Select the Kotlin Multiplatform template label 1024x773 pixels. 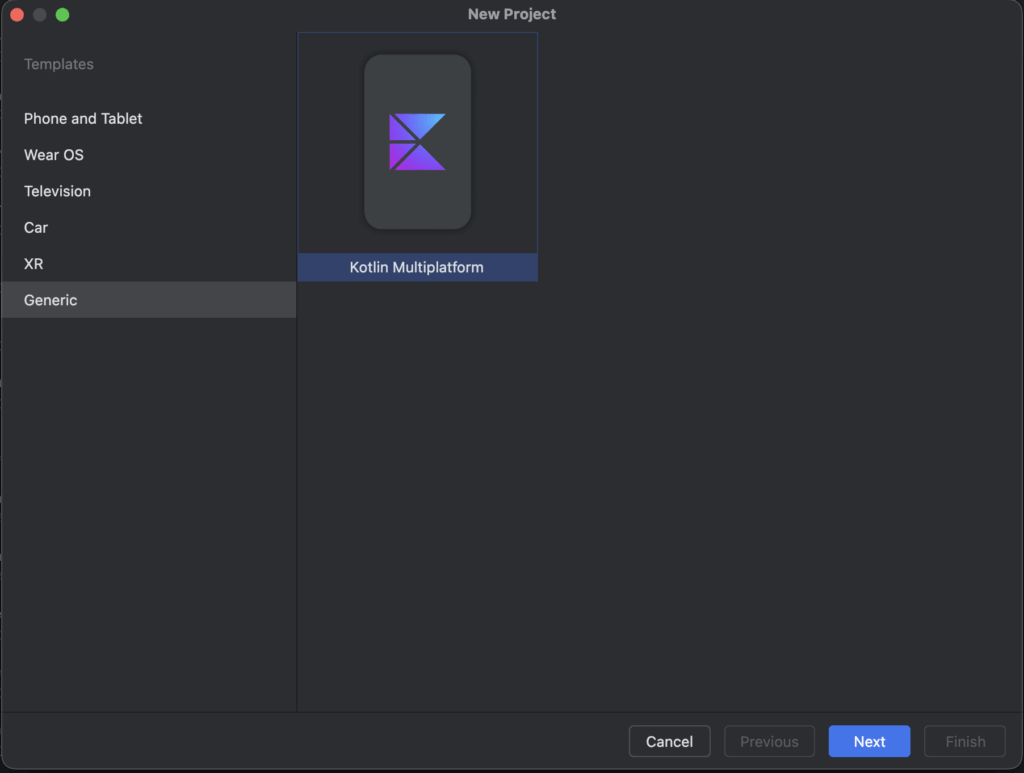point(417,267)
